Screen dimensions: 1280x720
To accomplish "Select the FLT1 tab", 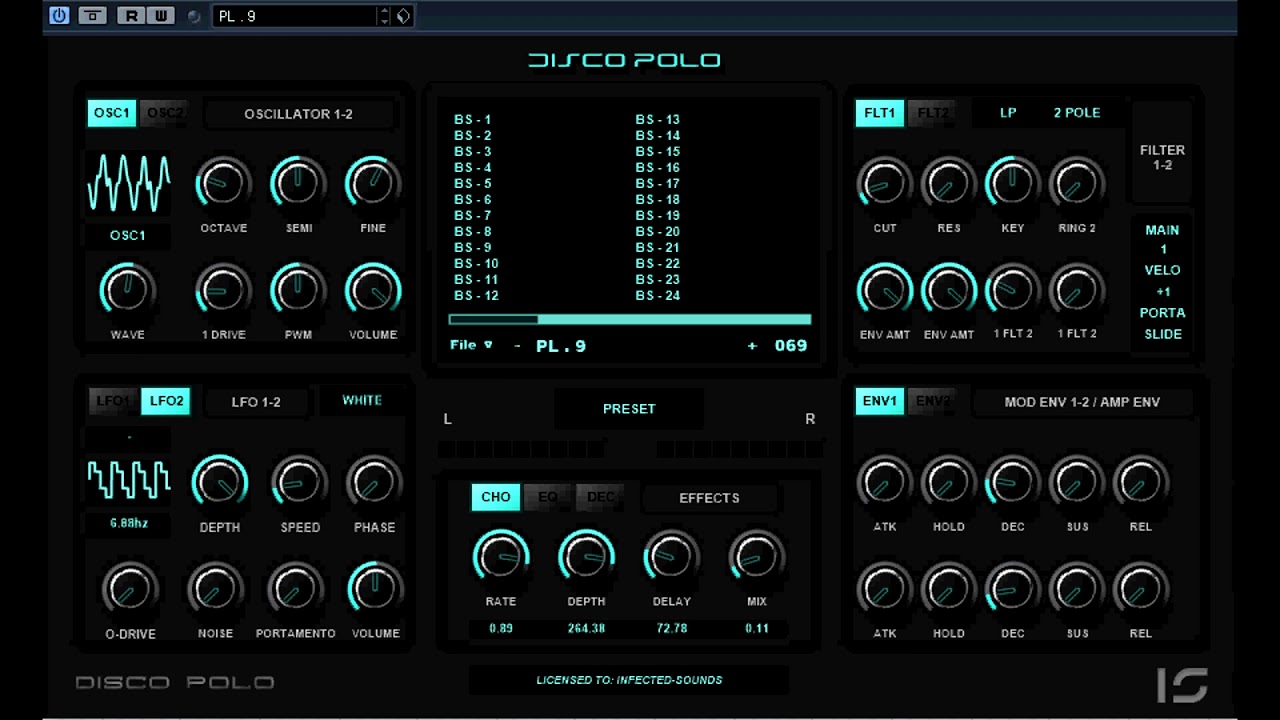I will point(880,113).
